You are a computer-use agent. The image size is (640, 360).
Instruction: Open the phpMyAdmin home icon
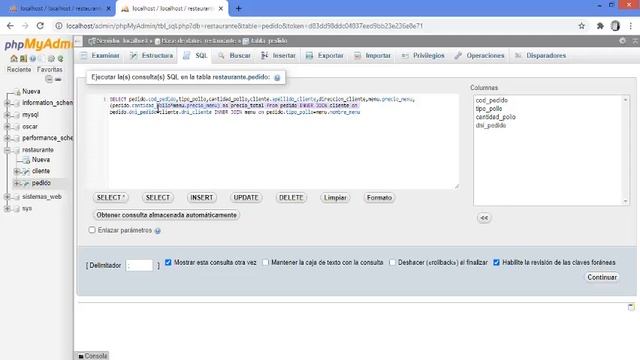(13, 59)
